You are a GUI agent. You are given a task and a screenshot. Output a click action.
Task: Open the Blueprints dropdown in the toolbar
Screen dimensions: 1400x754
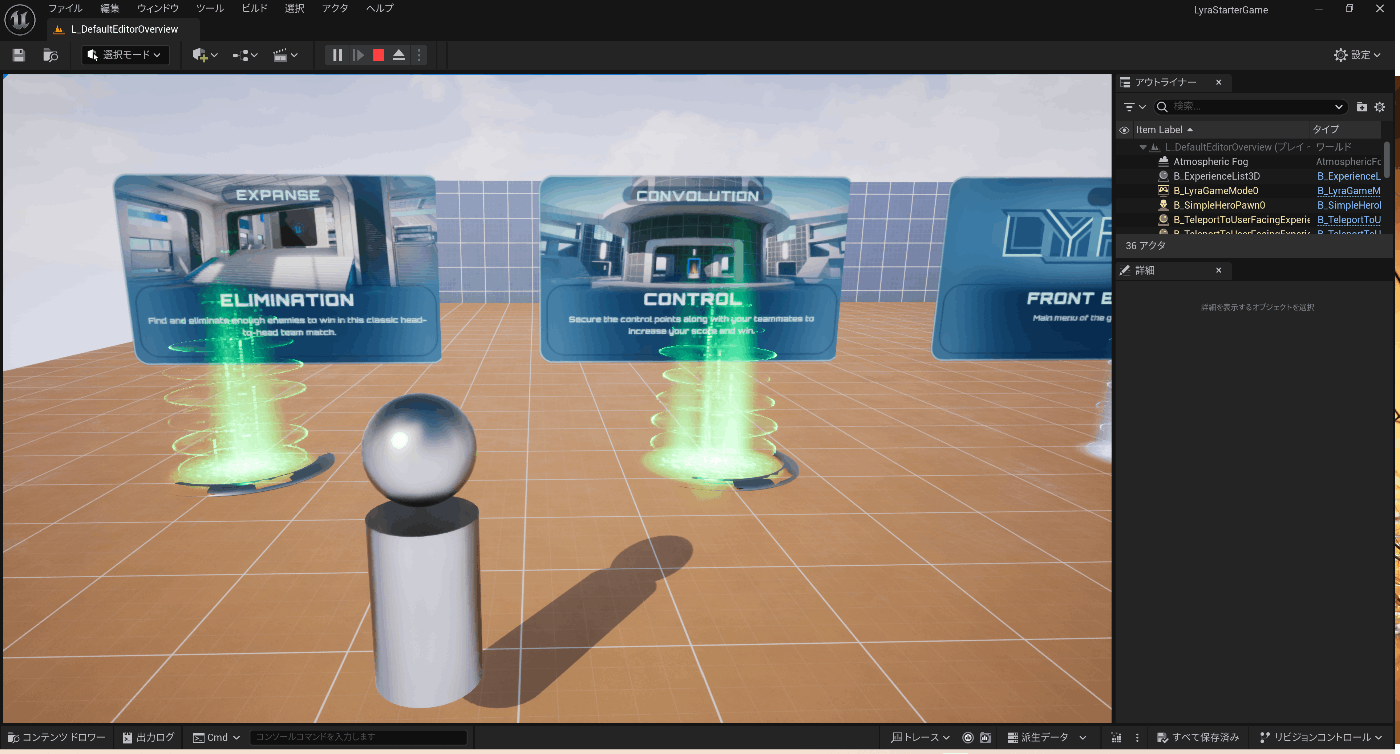(245, 55)
